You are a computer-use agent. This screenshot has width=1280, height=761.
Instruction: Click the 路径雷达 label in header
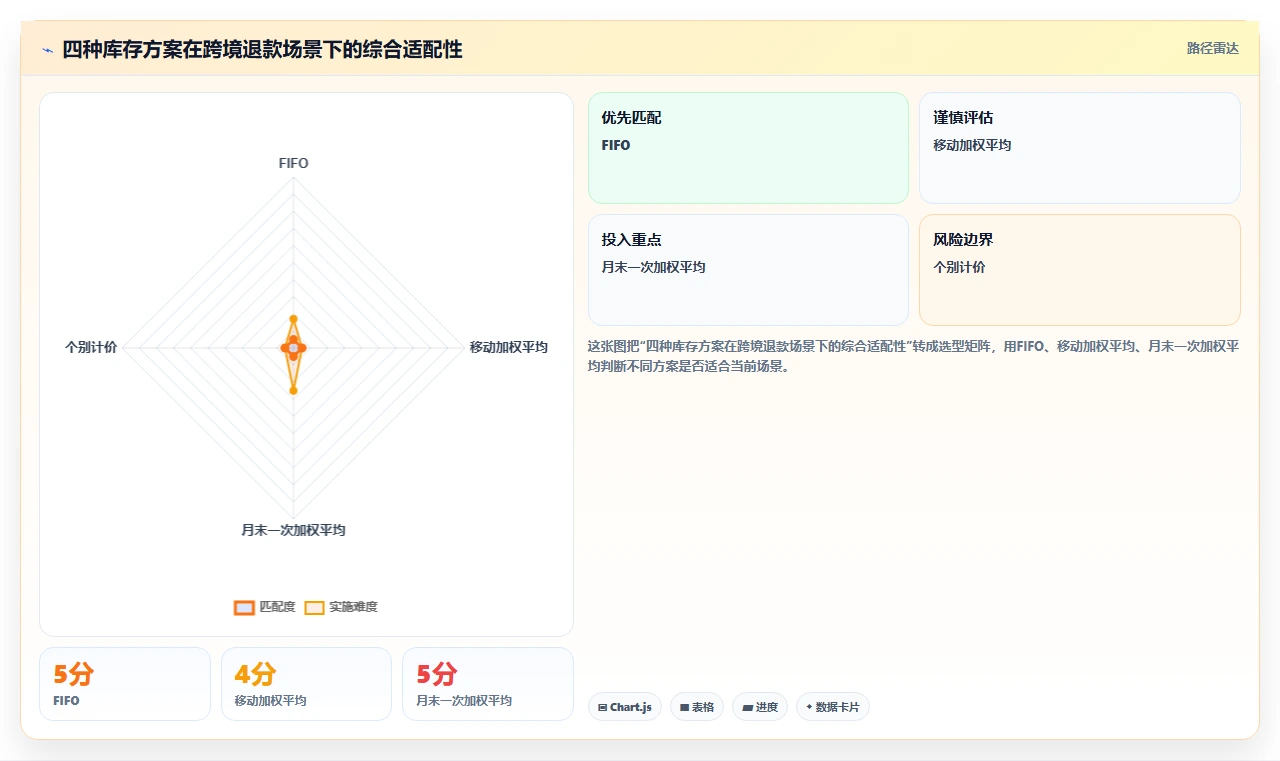(x=1213, y=48)
